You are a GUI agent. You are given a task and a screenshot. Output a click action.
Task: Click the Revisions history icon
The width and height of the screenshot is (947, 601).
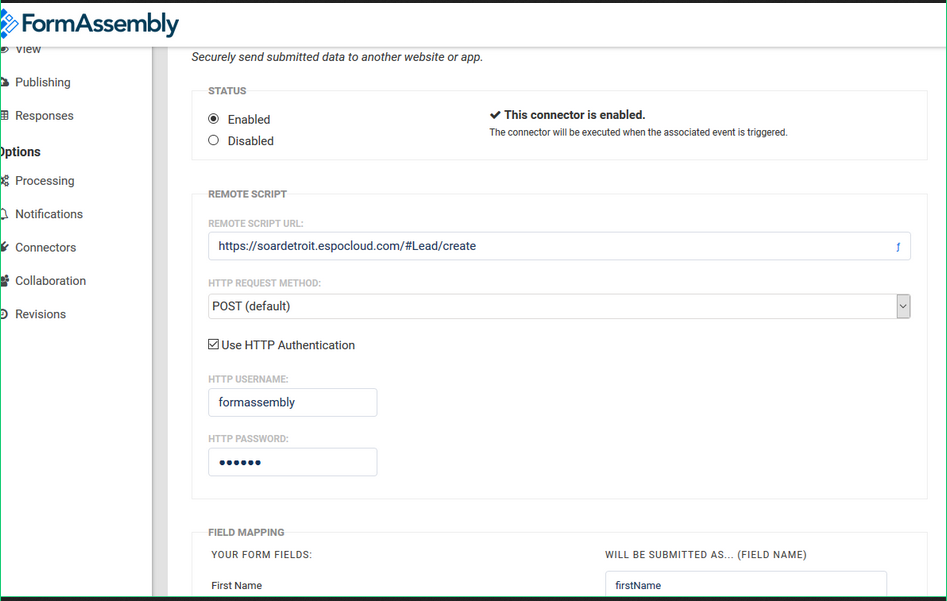coord(5,314)
